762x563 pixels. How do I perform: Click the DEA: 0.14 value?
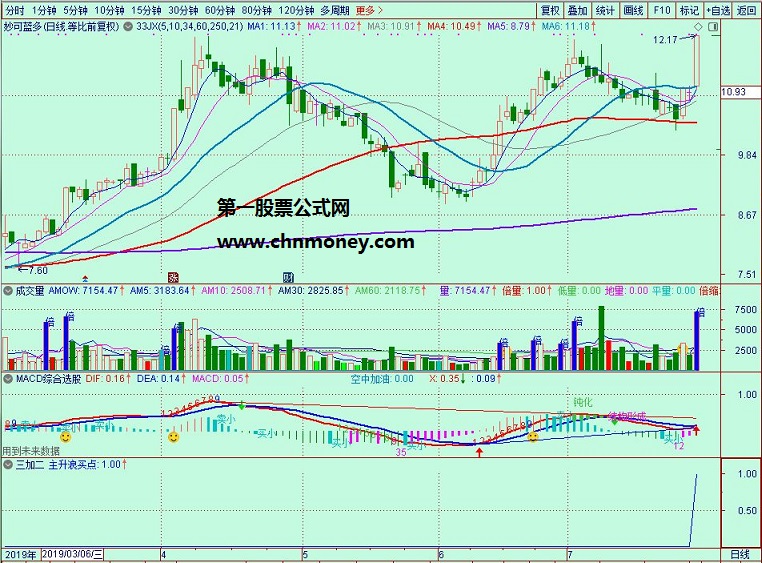pyautogui.click(x=161, y=378)
